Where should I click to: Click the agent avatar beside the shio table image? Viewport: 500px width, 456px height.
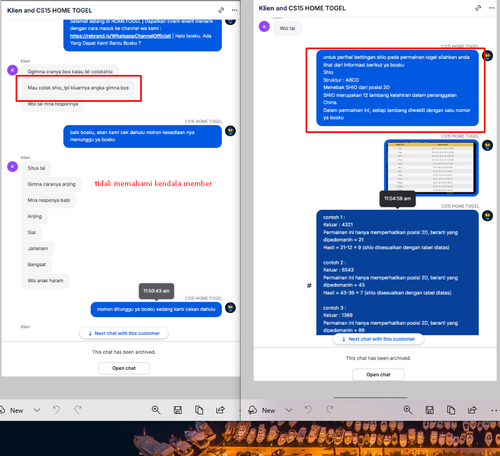click(487, 145)
